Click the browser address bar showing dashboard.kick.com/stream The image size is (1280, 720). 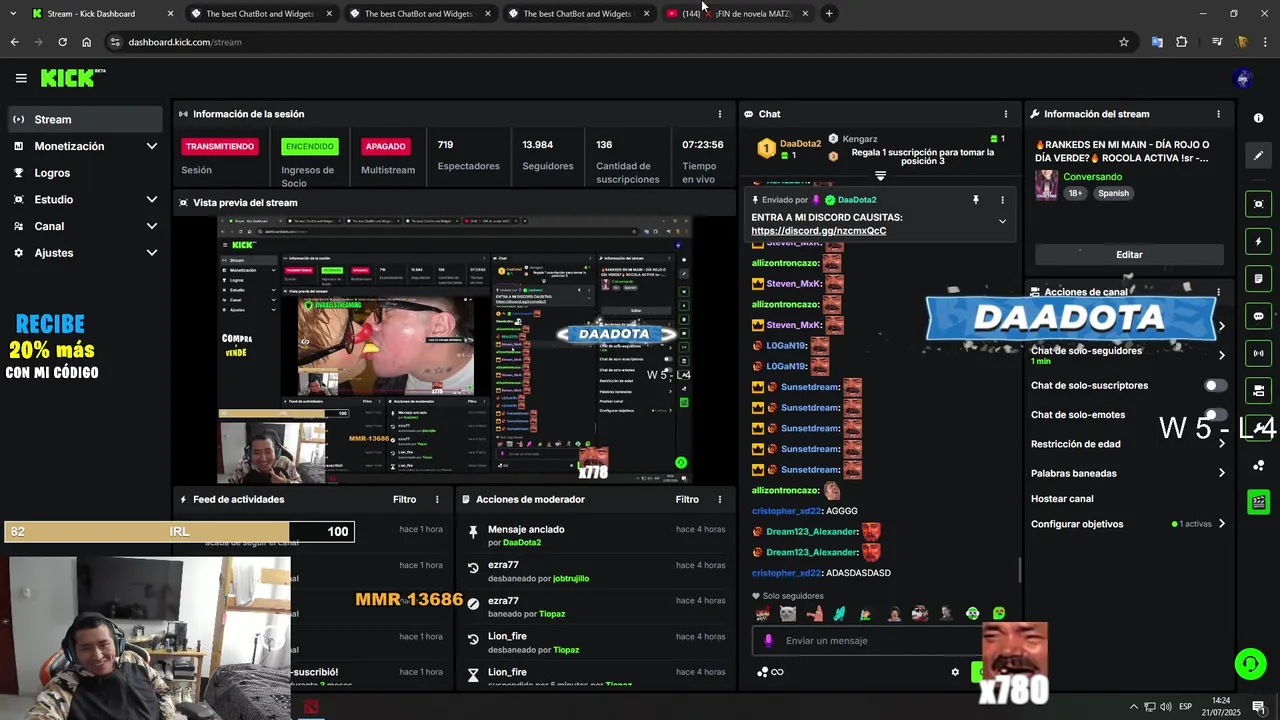click(610, 42)
